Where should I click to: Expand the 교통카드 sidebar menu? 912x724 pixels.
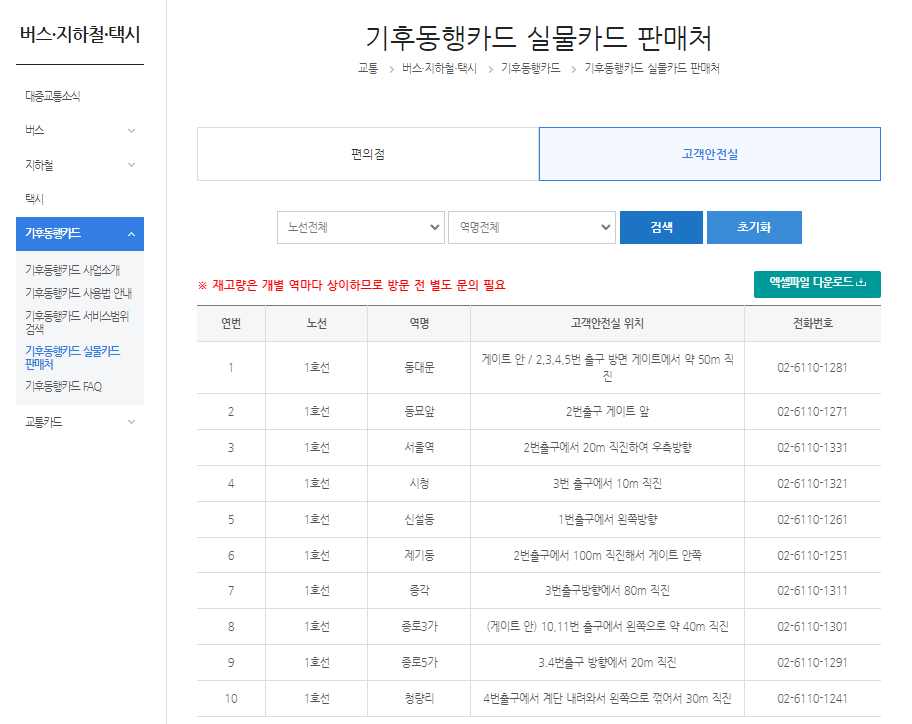point(80,422)
